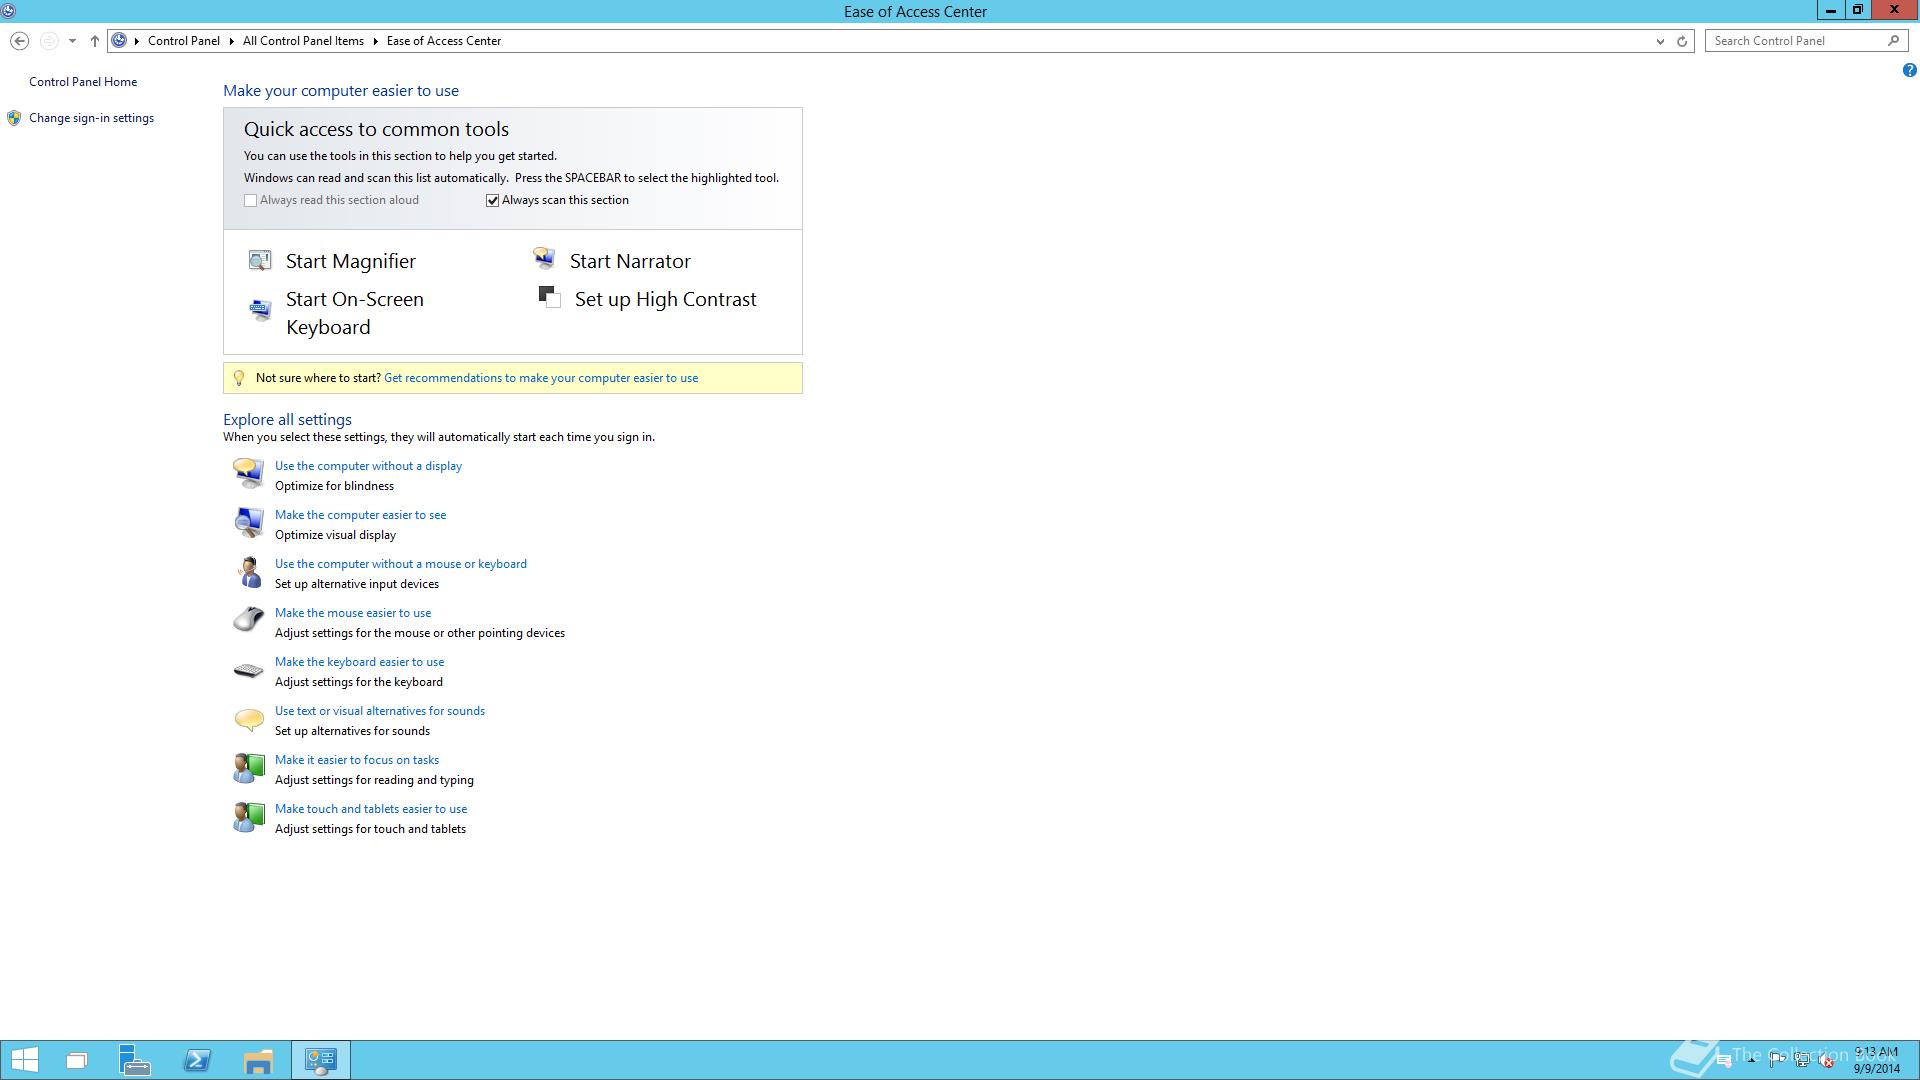Click the Start Narrator icon
The image size is (1920, 1080).
pyautogui.click(x=544, y=260)
